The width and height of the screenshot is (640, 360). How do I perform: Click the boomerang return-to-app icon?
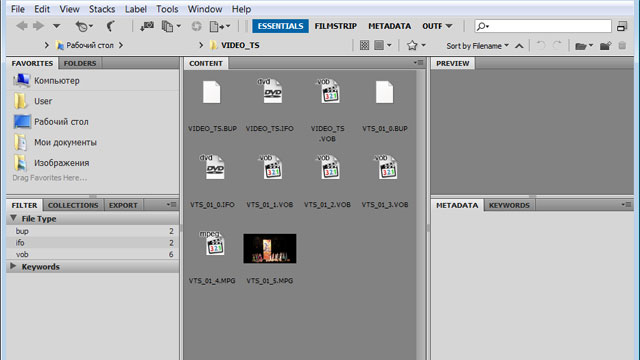tap(110, 26)
